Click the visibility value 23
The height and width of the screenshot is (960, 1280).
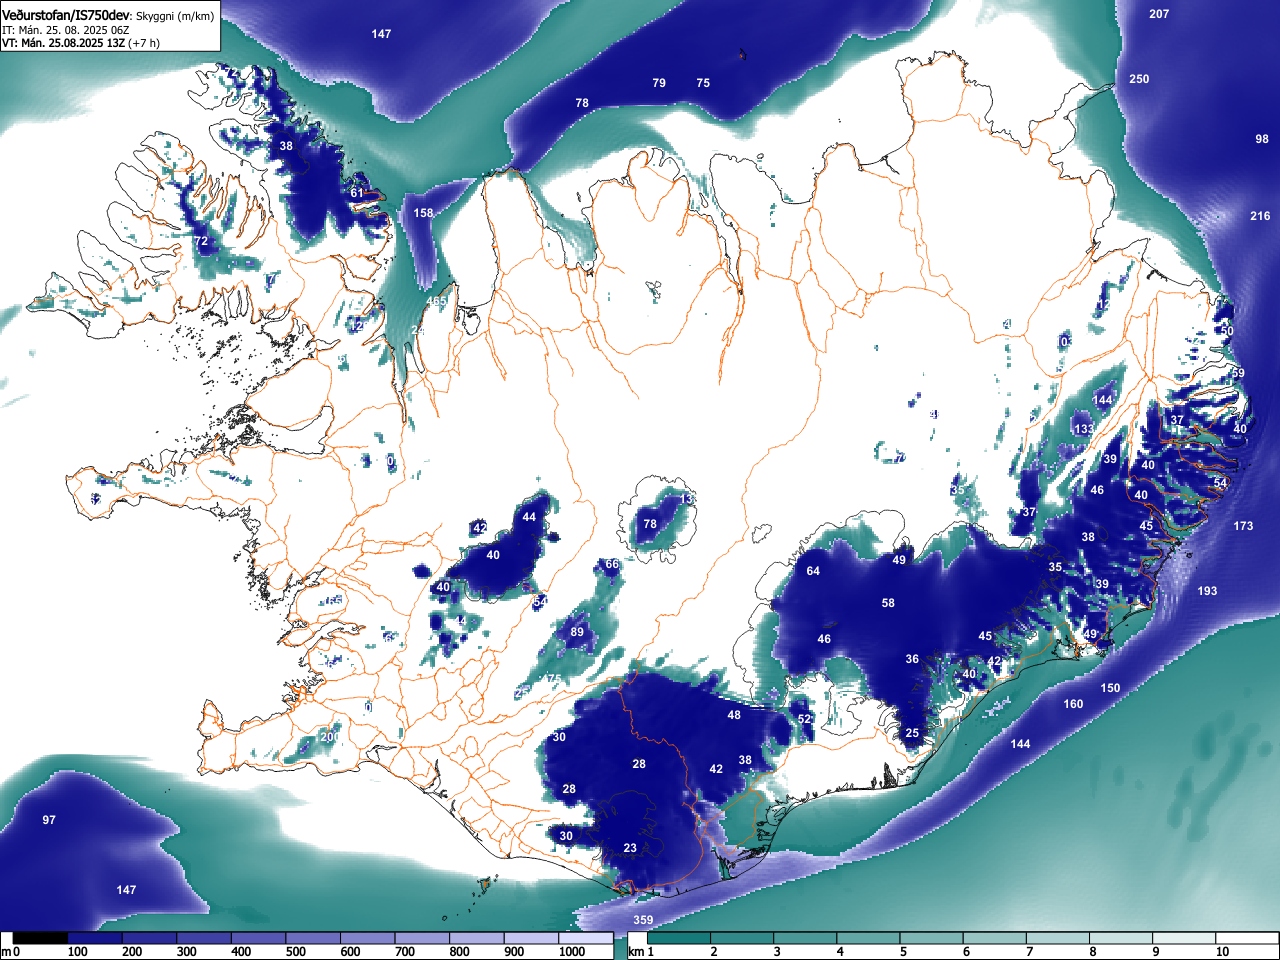[630, 848]
